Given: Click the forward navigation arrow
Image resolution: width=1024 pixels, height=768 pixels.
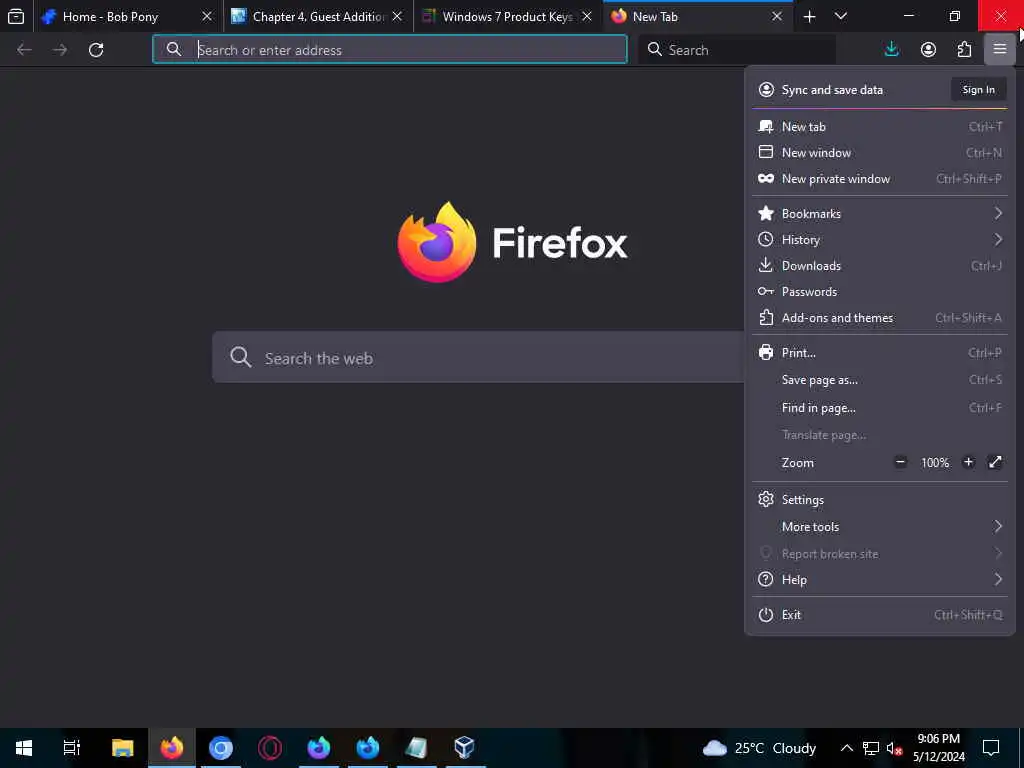Looking at the screenshot, I should [60, 50].
